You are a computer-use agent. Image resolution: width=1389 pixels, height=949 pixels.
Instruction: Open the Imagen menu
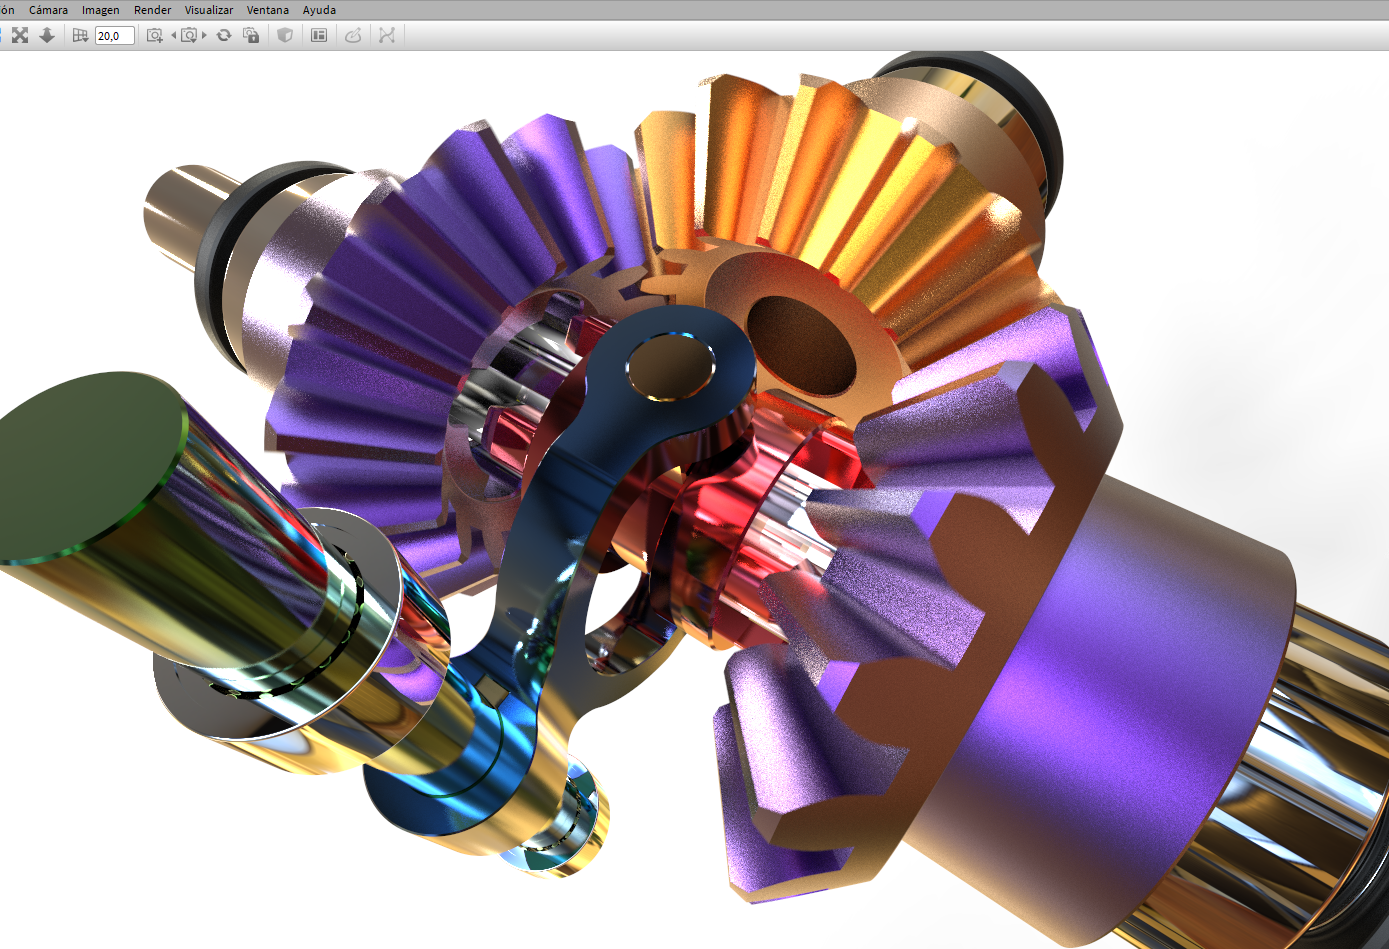[x=100, y=10]
